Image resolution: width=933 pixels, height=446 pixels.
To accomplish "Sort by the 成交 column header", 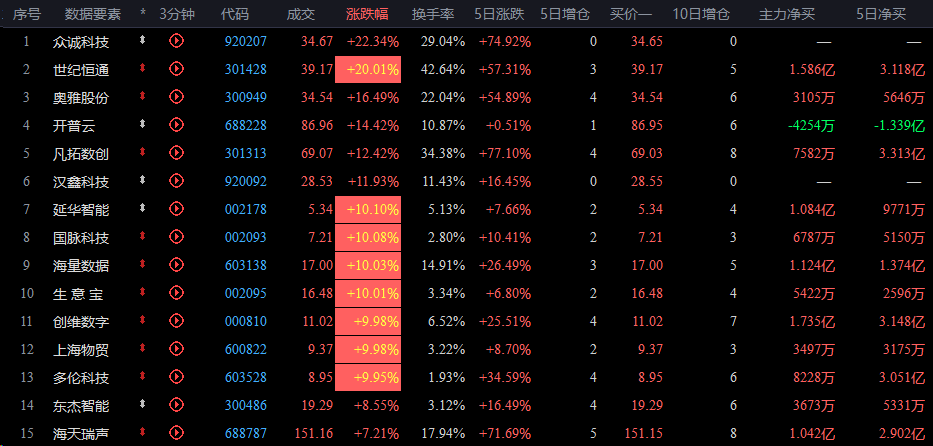I will click(x=300, y=14).
